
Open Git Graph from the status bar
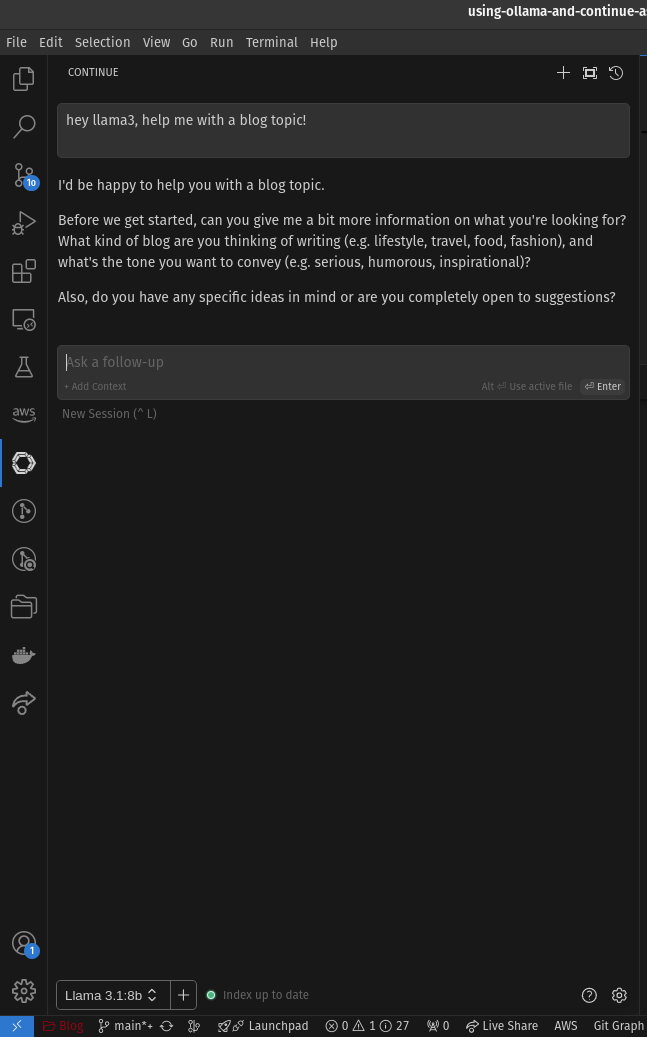tap(618, 1025)
